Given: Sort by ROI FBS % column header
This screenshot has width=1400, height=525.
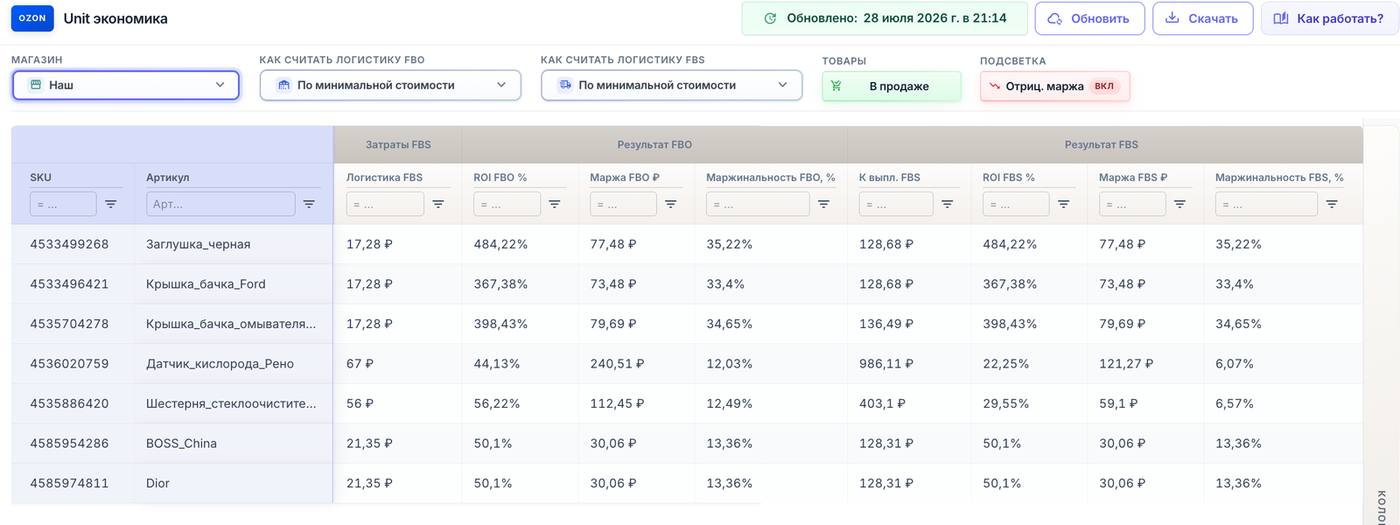Looking at the screenshot, I should (x=1008, y=177).
